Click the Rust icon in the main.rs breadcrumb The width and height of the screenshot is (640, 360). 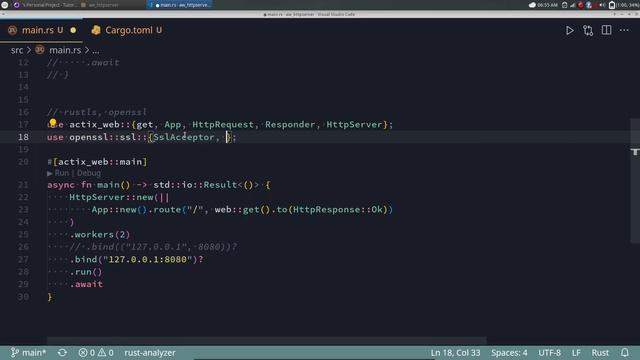(40, 50)
